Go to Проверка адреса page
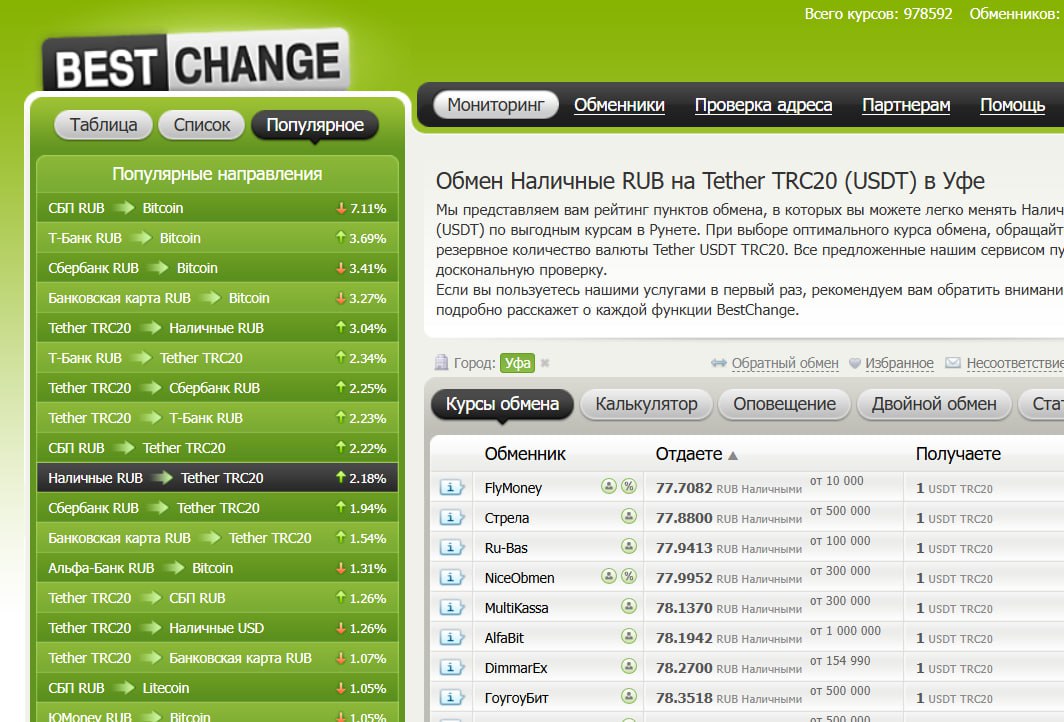Screen dimensions: 1064x722 (763, 105)
